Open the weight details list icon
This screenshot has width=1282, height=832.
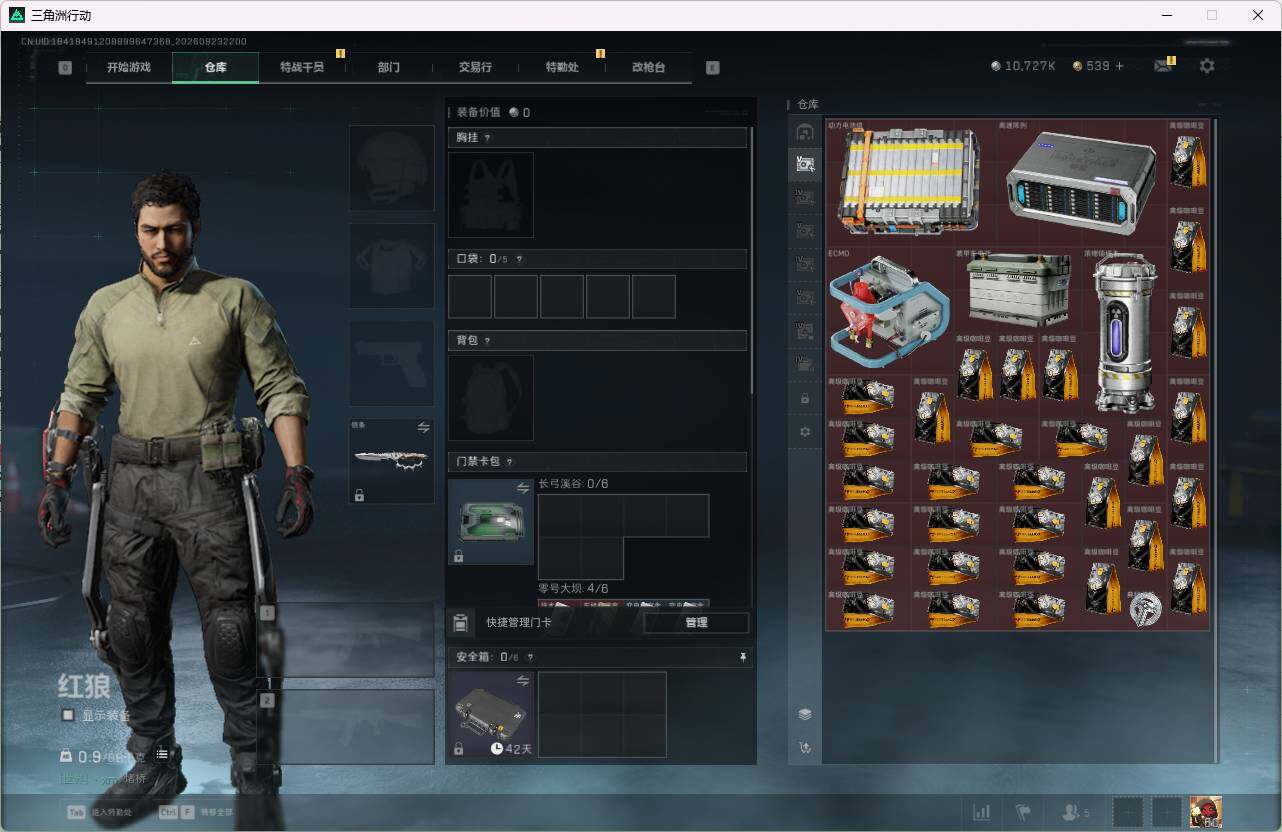click(162, 754)
